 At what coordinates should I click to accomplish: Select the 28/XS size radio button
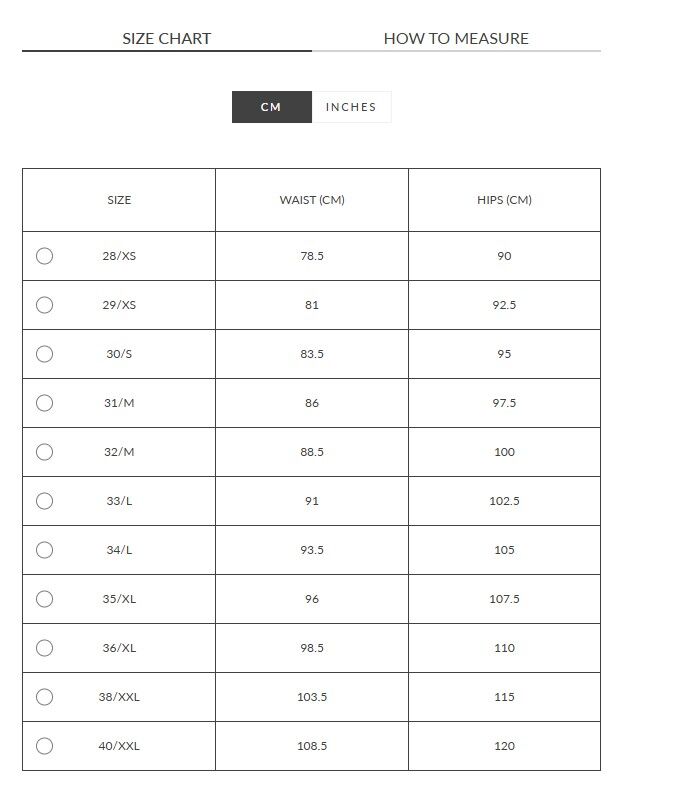coord(45,256)
